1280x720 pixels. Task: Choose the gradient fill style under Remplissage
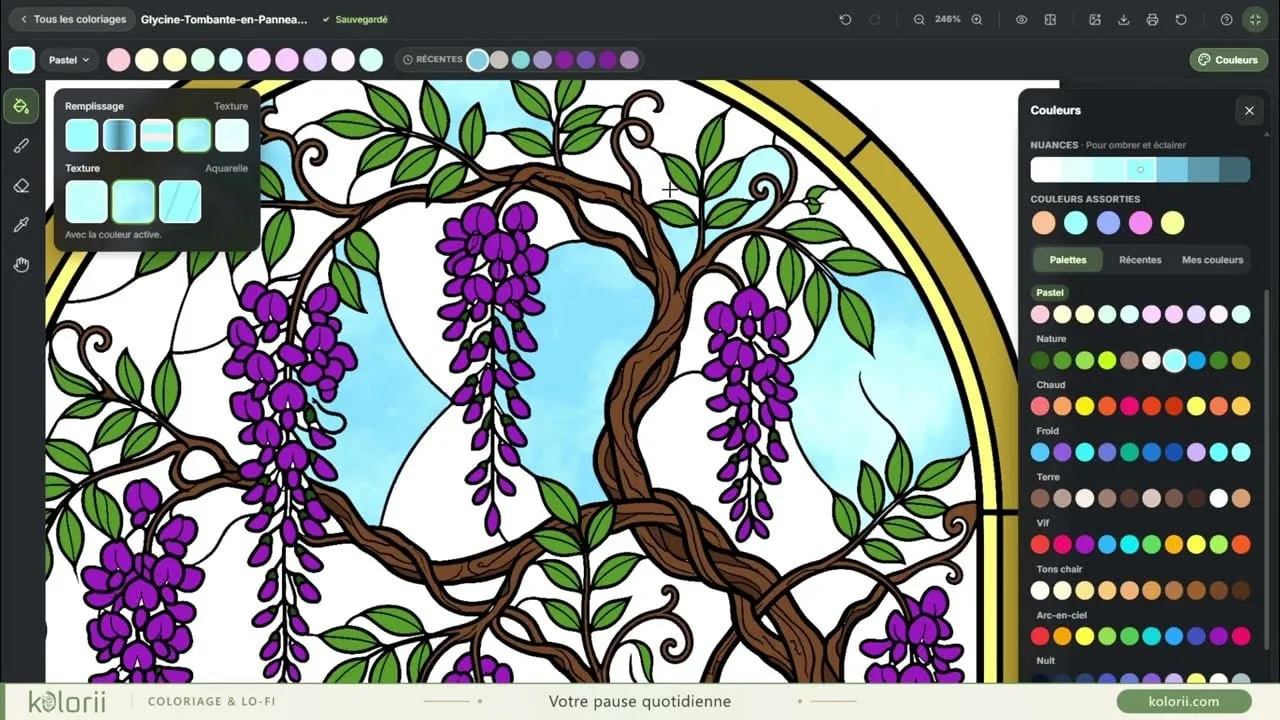[119, 135]
